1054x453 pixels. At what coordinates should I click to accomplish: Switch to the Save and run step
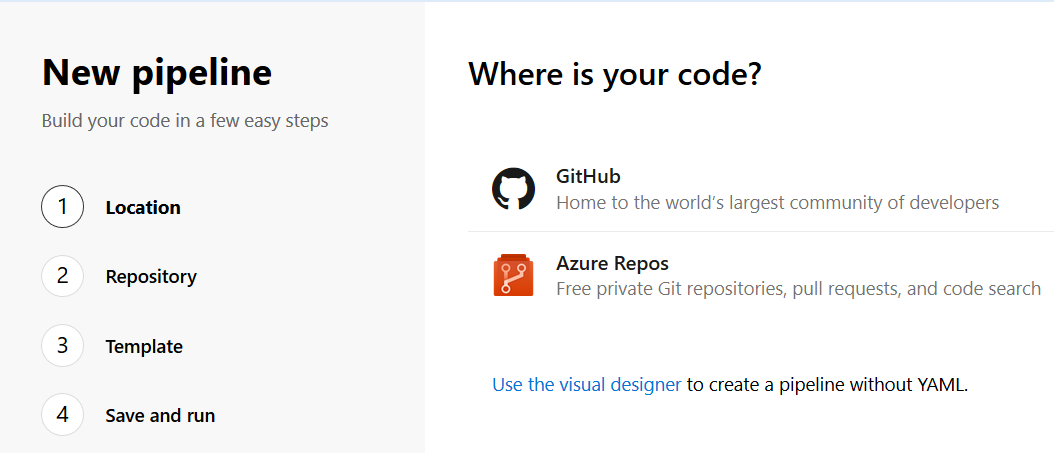point(160,416)
